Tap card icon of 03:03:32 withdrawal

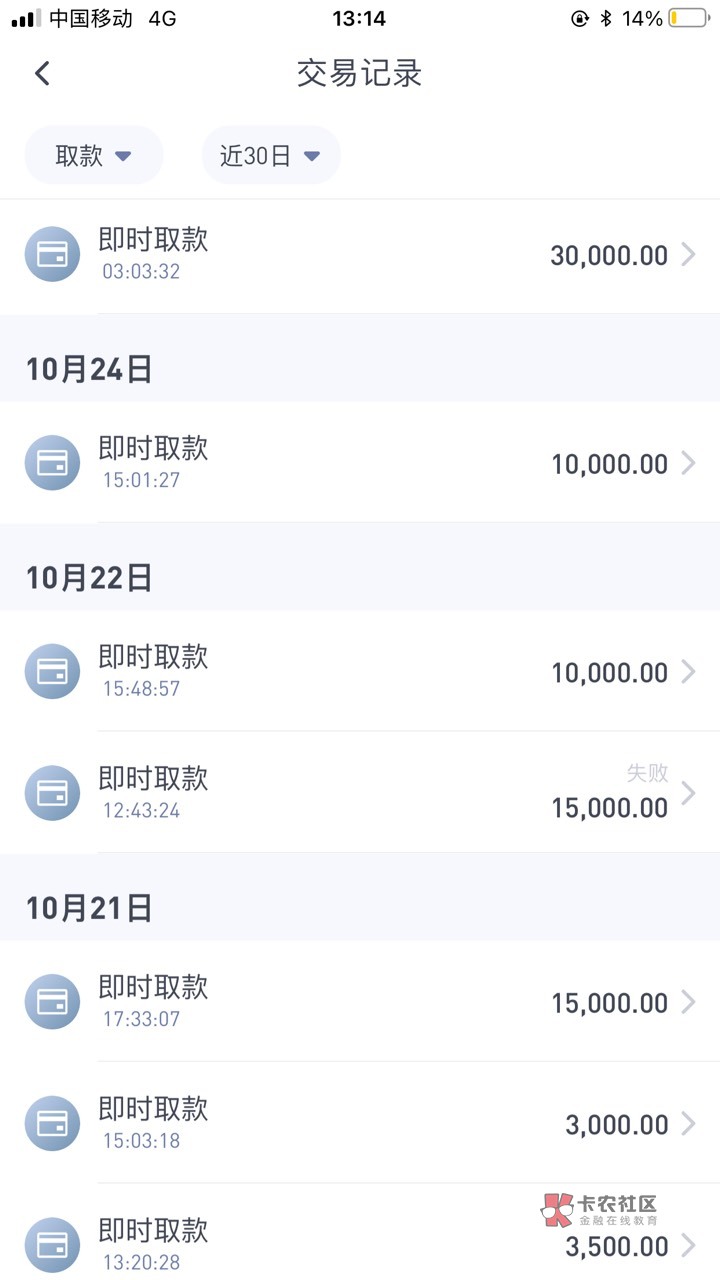click(52, 254)
